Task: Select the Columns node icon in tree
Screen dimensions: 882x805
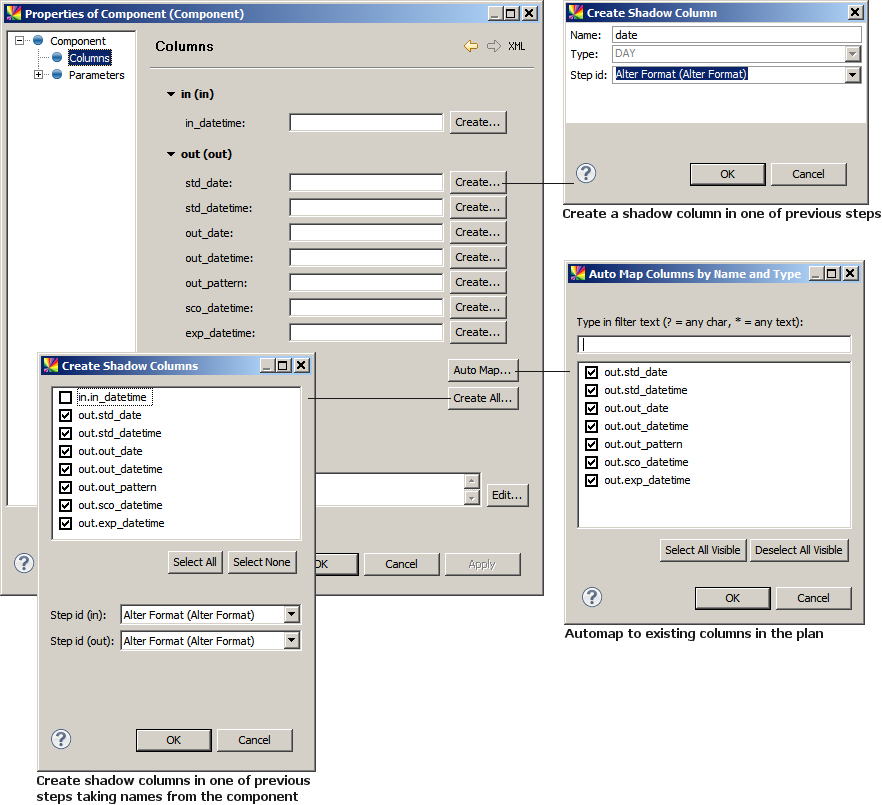Action: click(57, 58)
